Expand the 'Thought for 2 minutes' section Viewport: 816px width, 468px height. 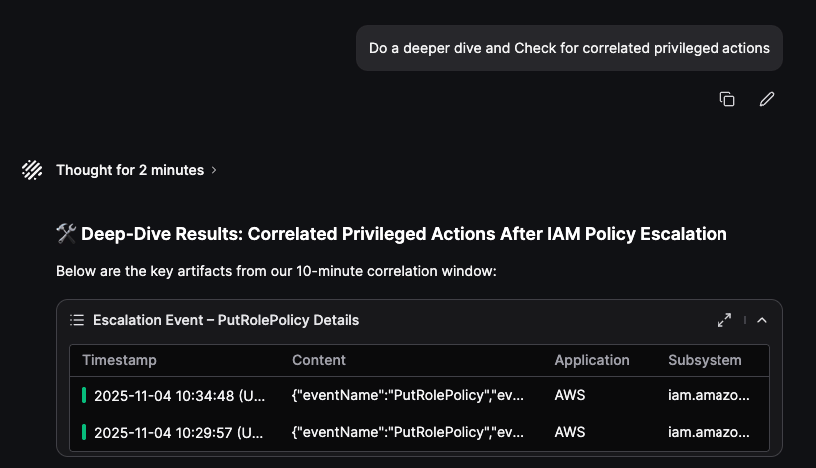click(136, 170)
